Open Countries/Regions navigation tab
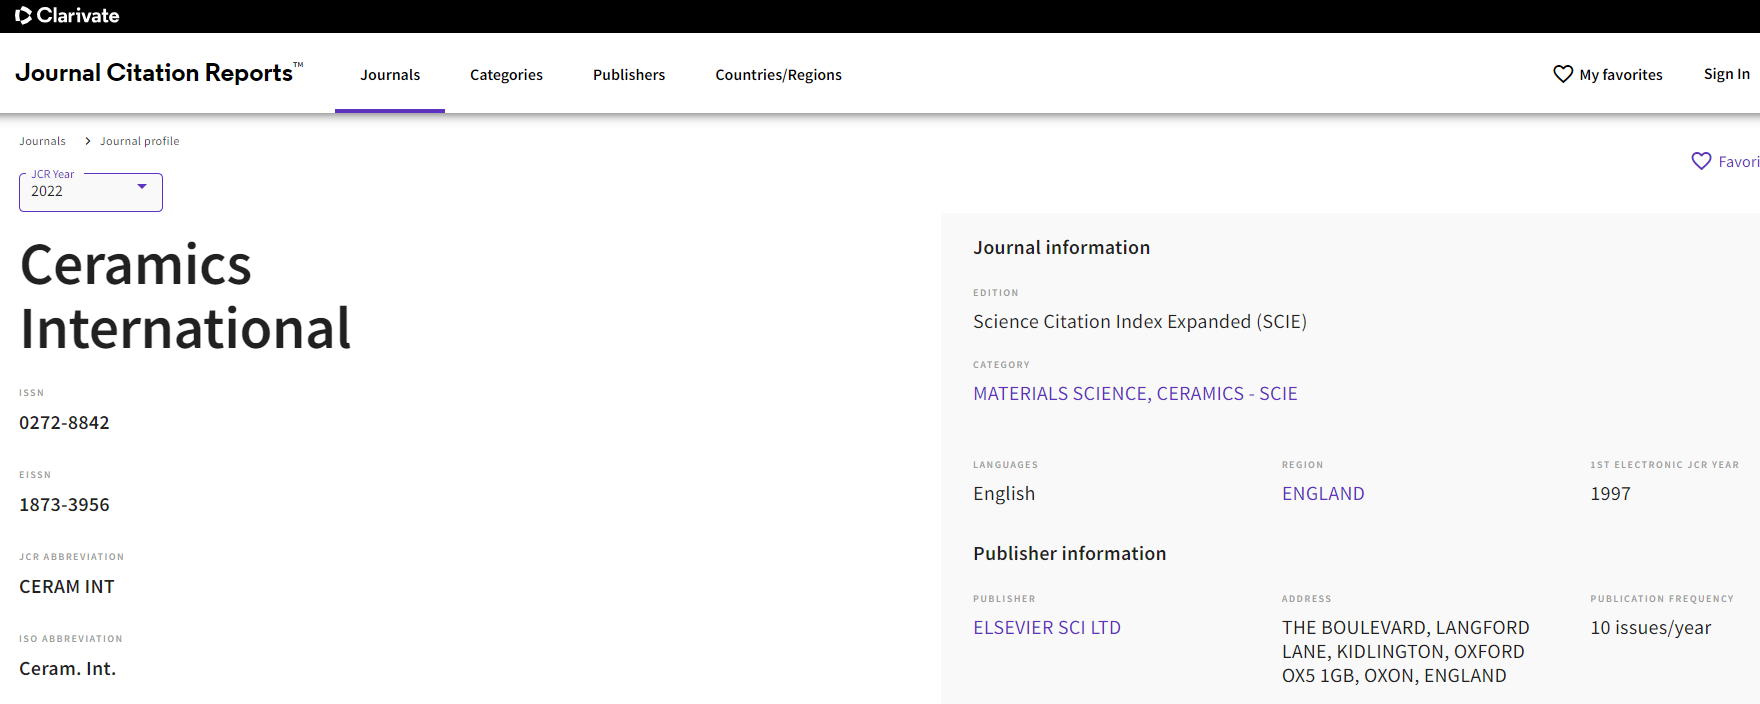Image resolution: width=1760 pixels, height=704 pixels. tap(778, 75)
